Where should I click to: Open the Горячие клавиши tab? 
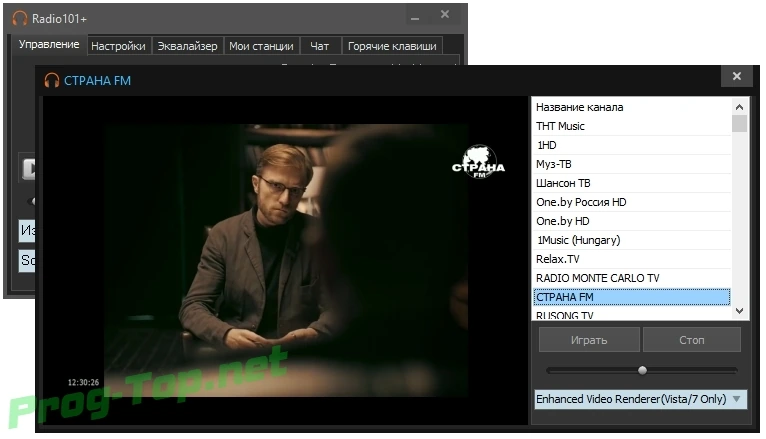point(392,46)
